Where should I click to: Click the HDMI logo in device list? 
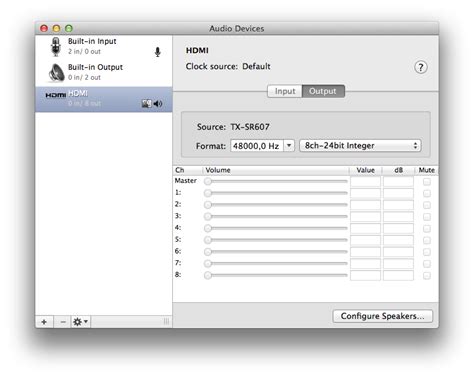[56, 95]
